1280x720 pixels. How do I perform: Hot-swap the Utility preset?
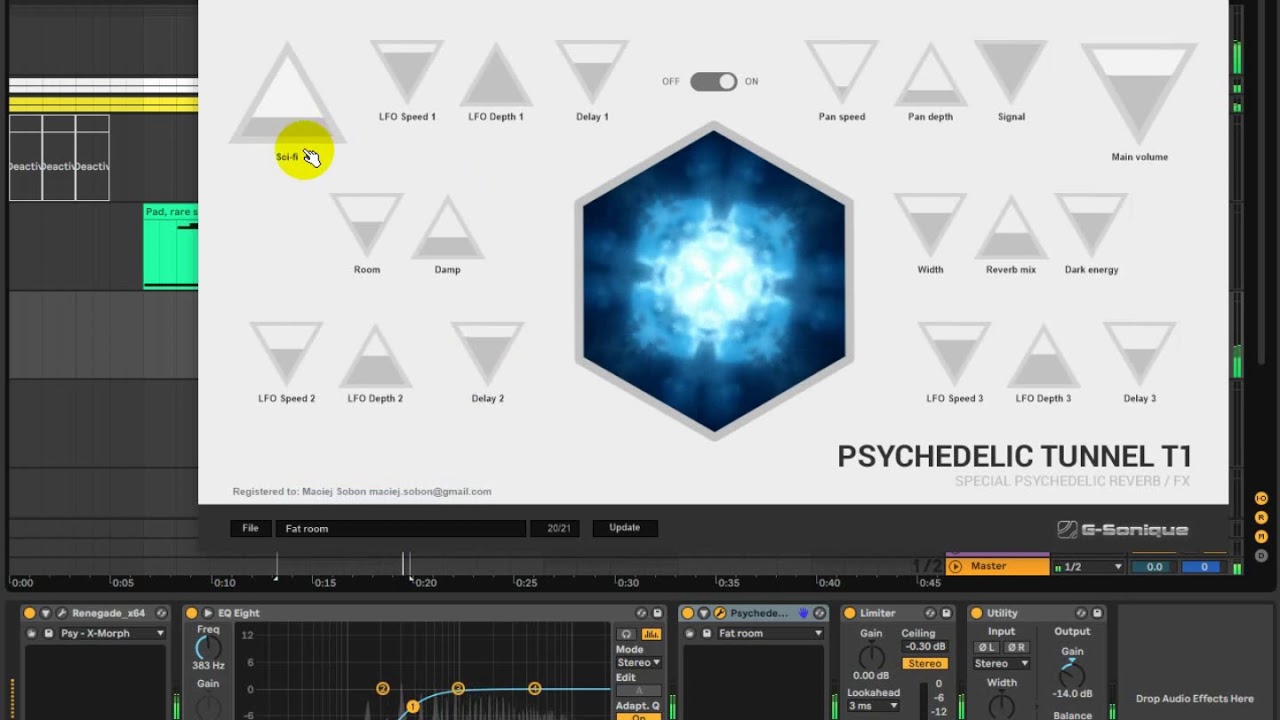pyautogui.click(x=1081, y=613)
